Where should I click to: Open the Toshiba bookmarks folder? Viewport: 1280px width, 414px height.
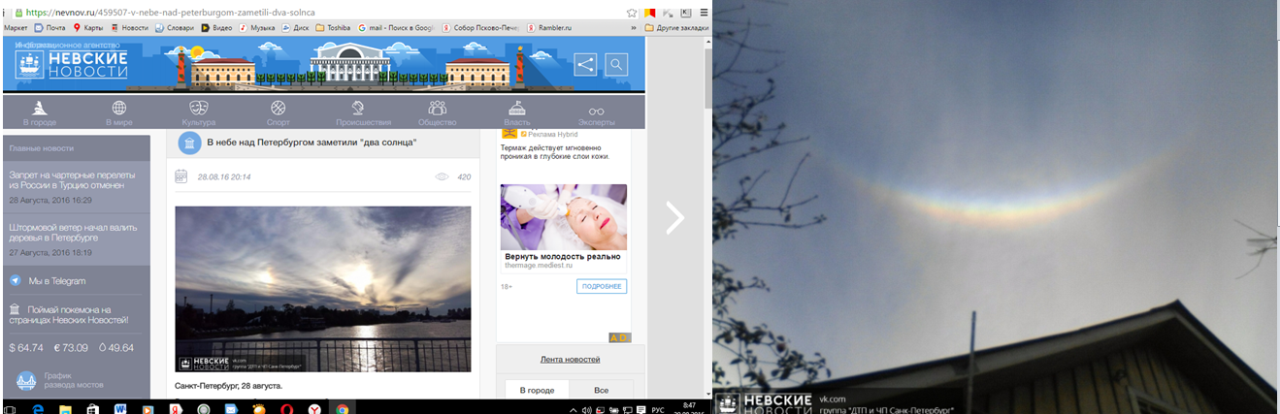tap(333, 28)
